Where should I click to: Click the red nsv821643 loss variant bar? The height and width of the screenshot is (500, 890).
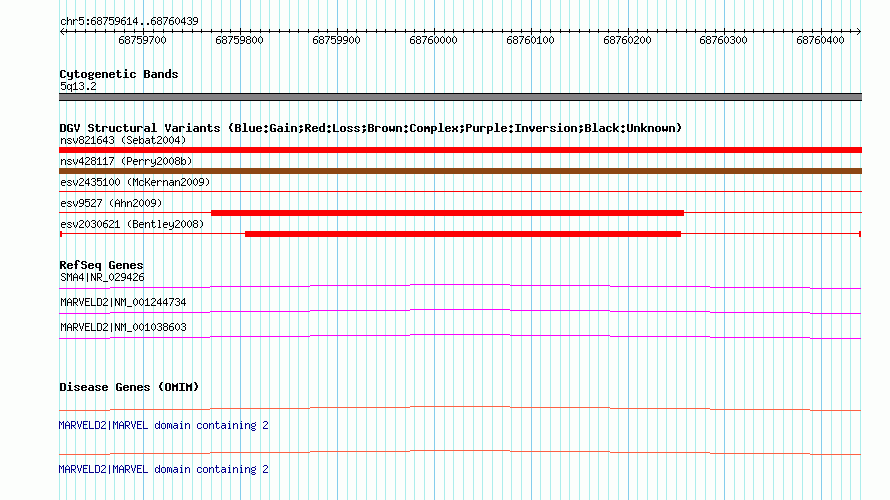[x=460, y=150]
